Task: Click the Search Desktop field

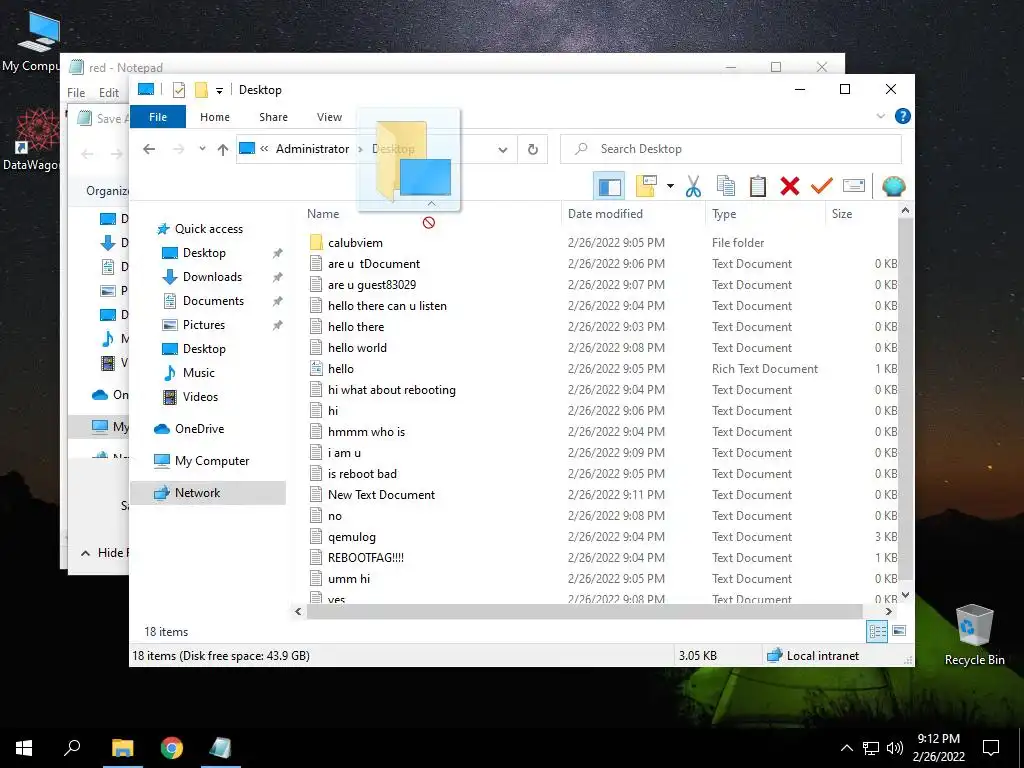Action: 731,149
